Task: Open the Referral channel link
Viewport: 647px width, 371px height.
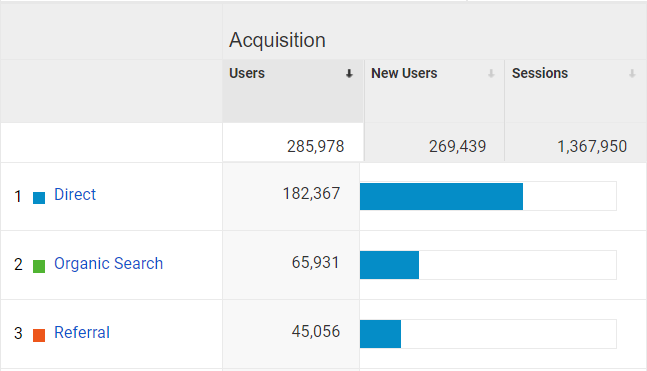Action: [82, 333]
